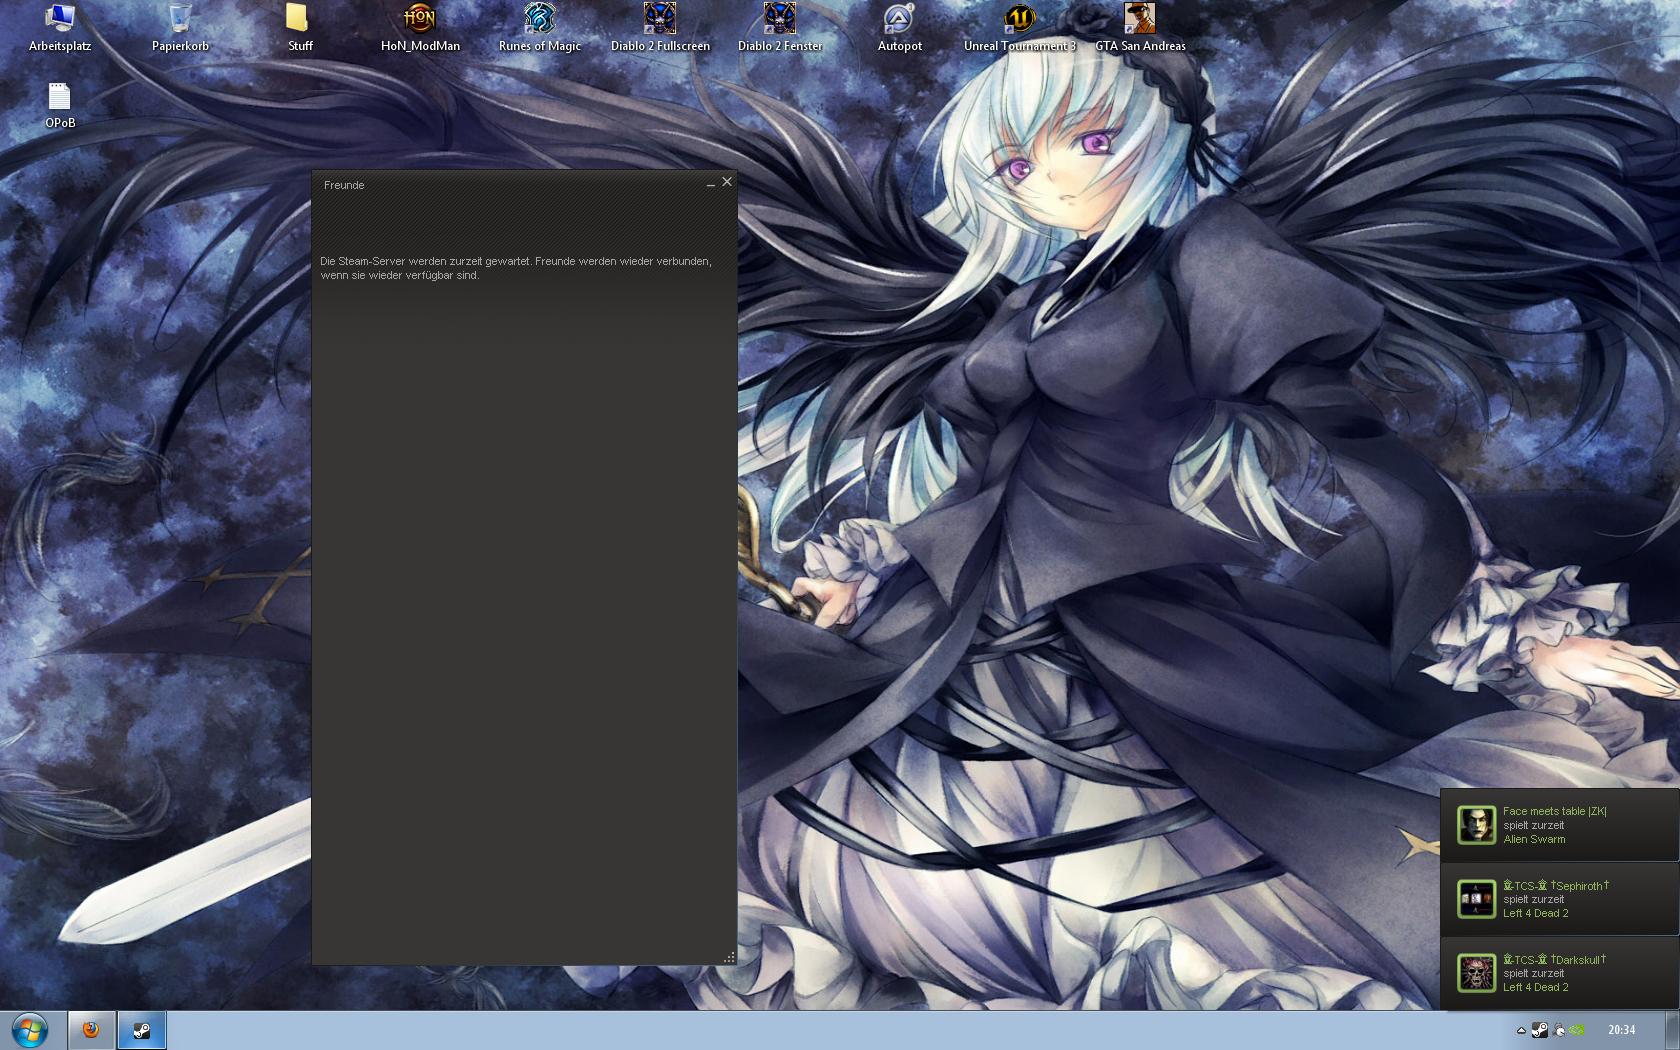Click the Face meets table |ZK| notification
Screen dimensions: 1680x1050
pos(1559,825)
